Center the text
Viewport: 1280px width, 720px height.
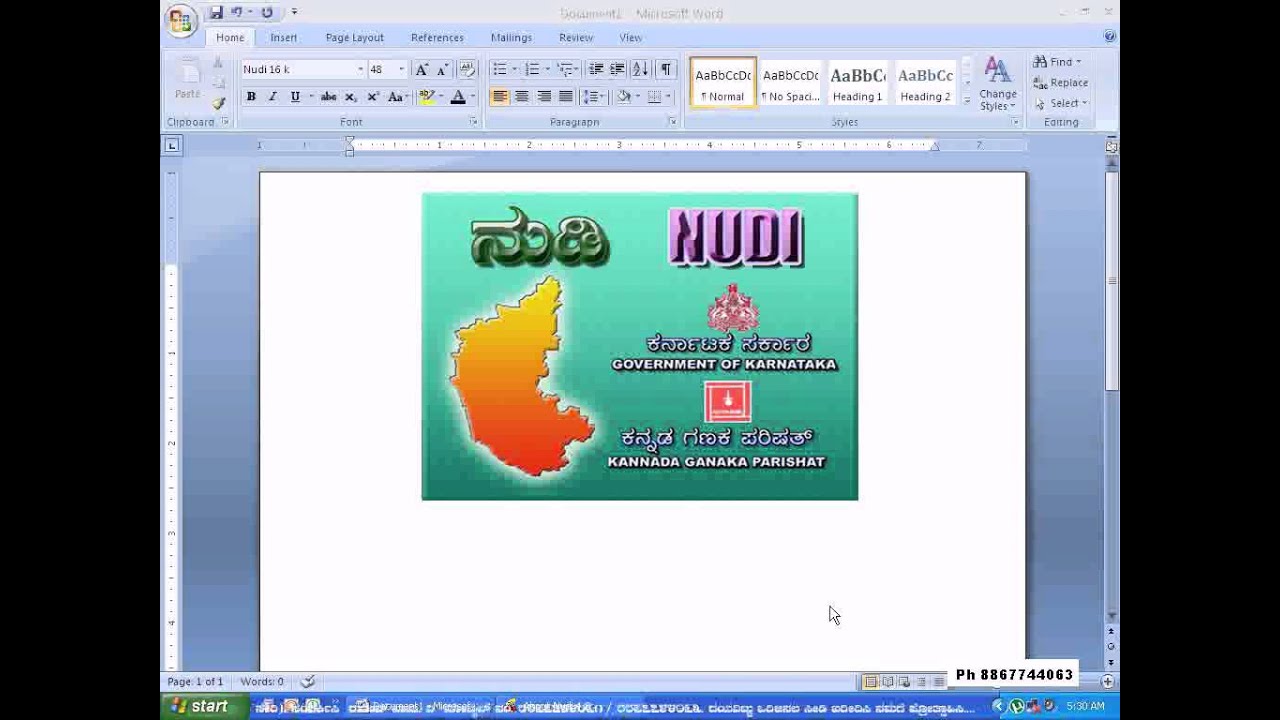pos(521,97)
